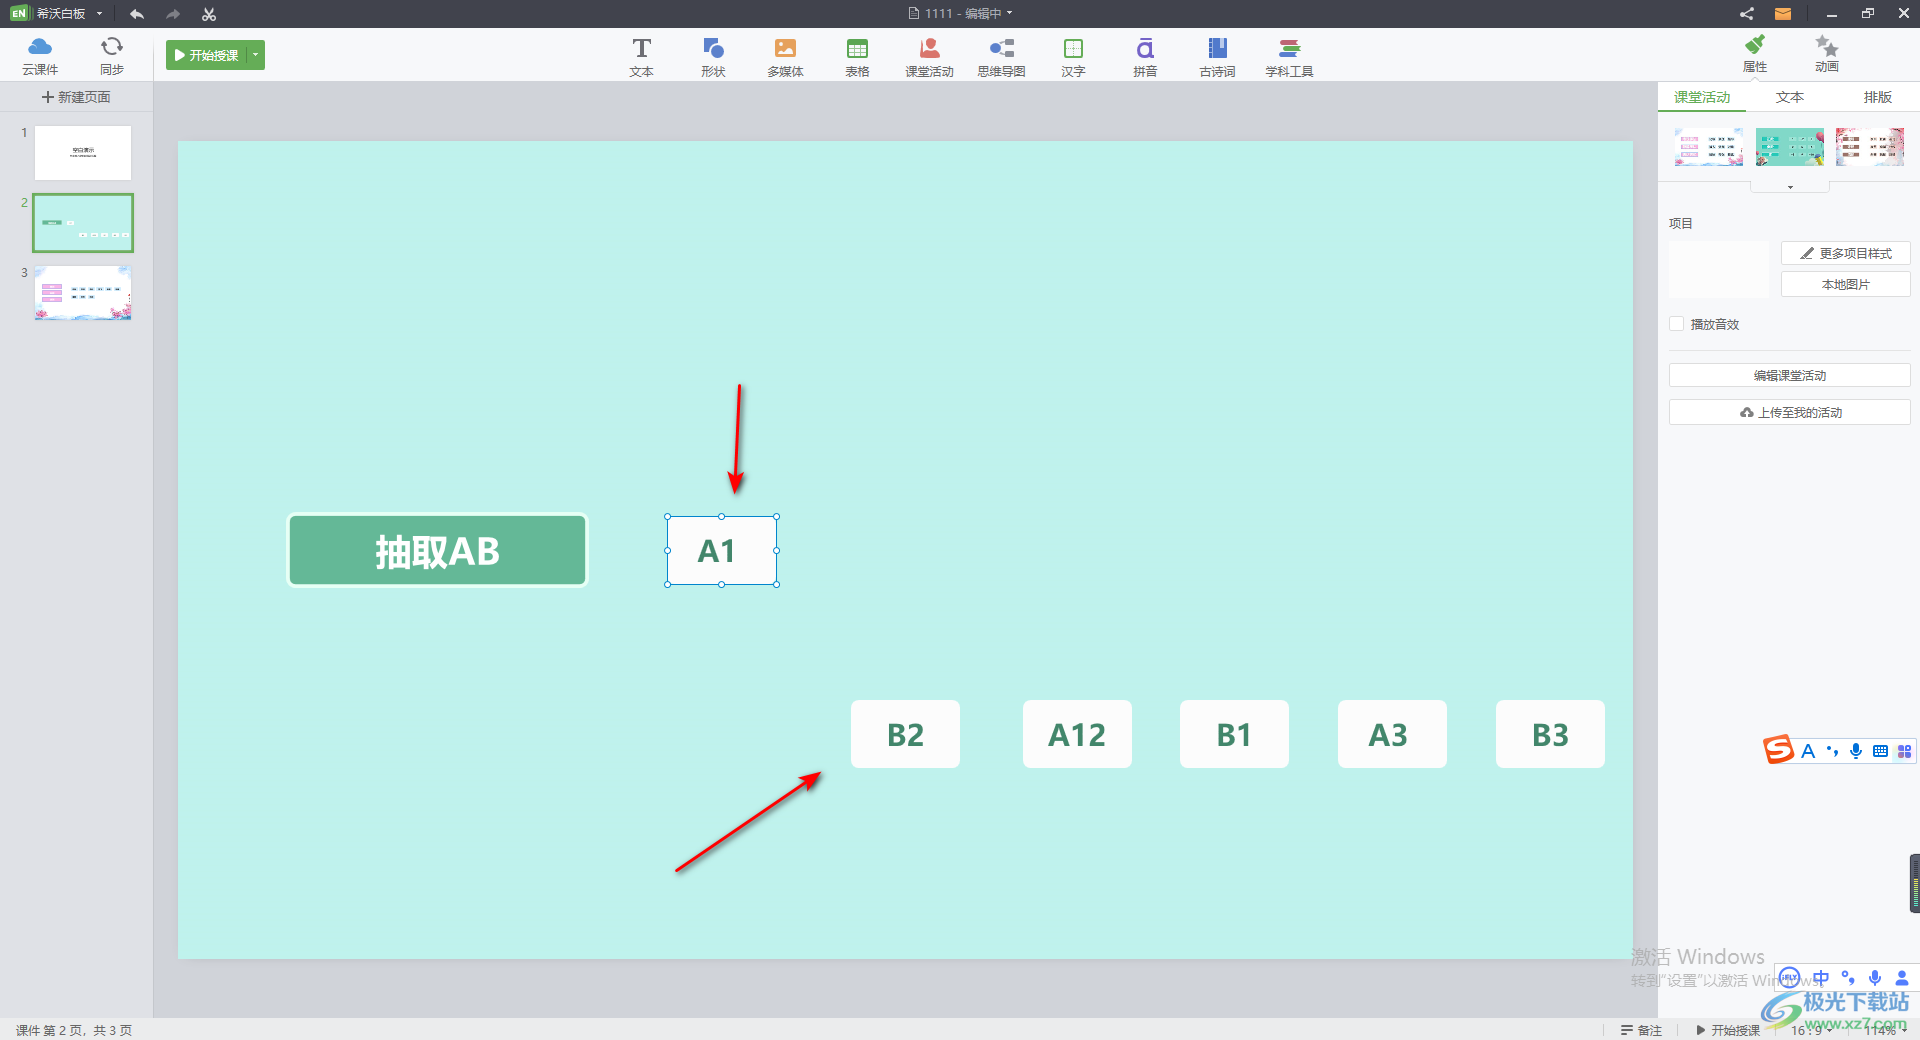This screenshot has height=1040, width=1920.
Task: Open the Sogou soft keyboard icon
Action: tap(1880, 751)
